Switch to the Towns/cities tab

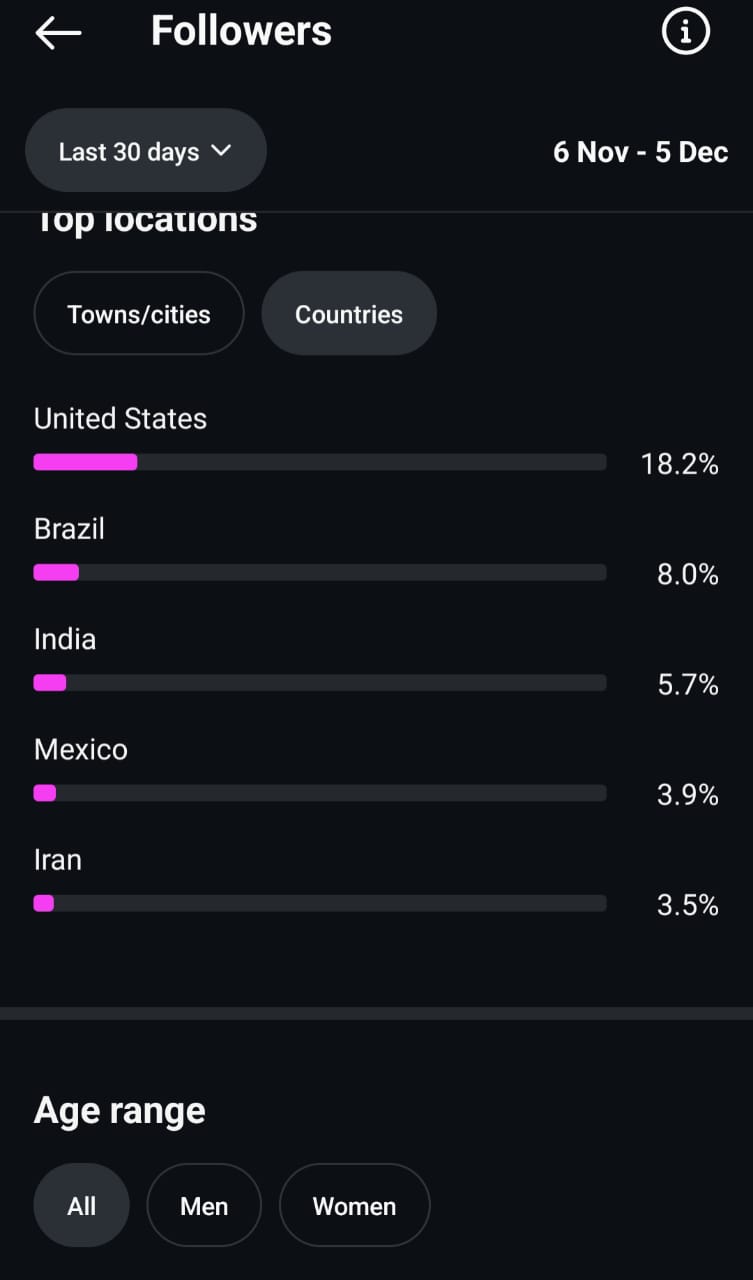(x=139, y=314)
